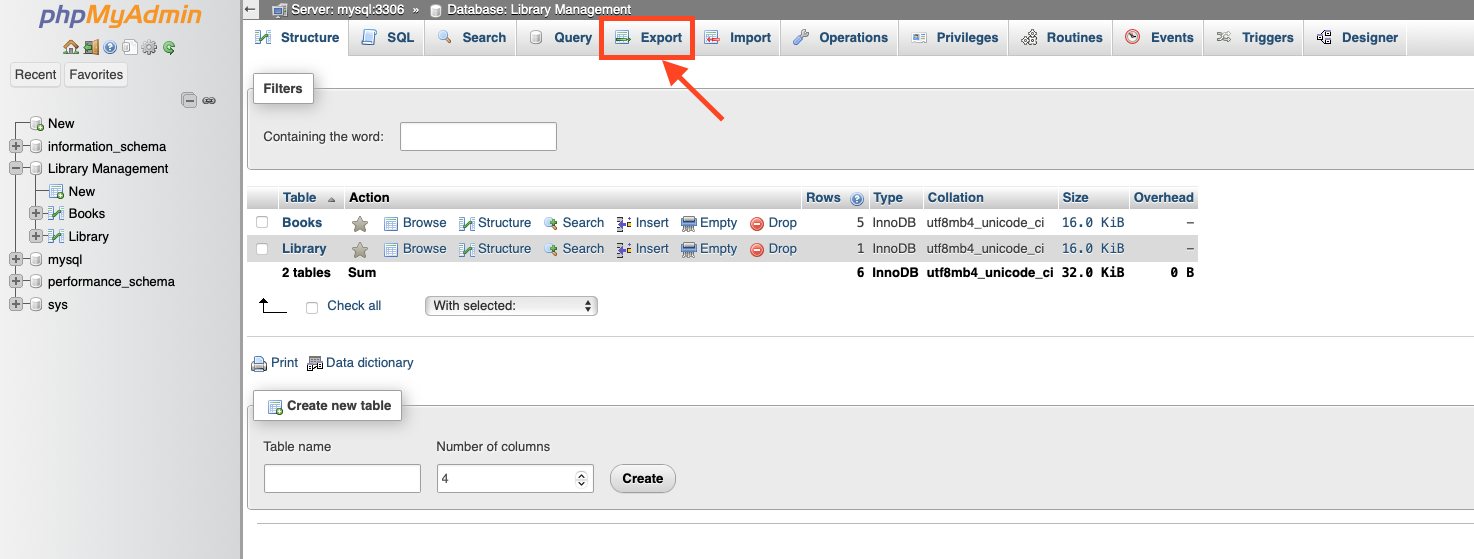This screenshot has height=559, width=1474.
Task: Expand the sys database node
Action: coord(16,304)
